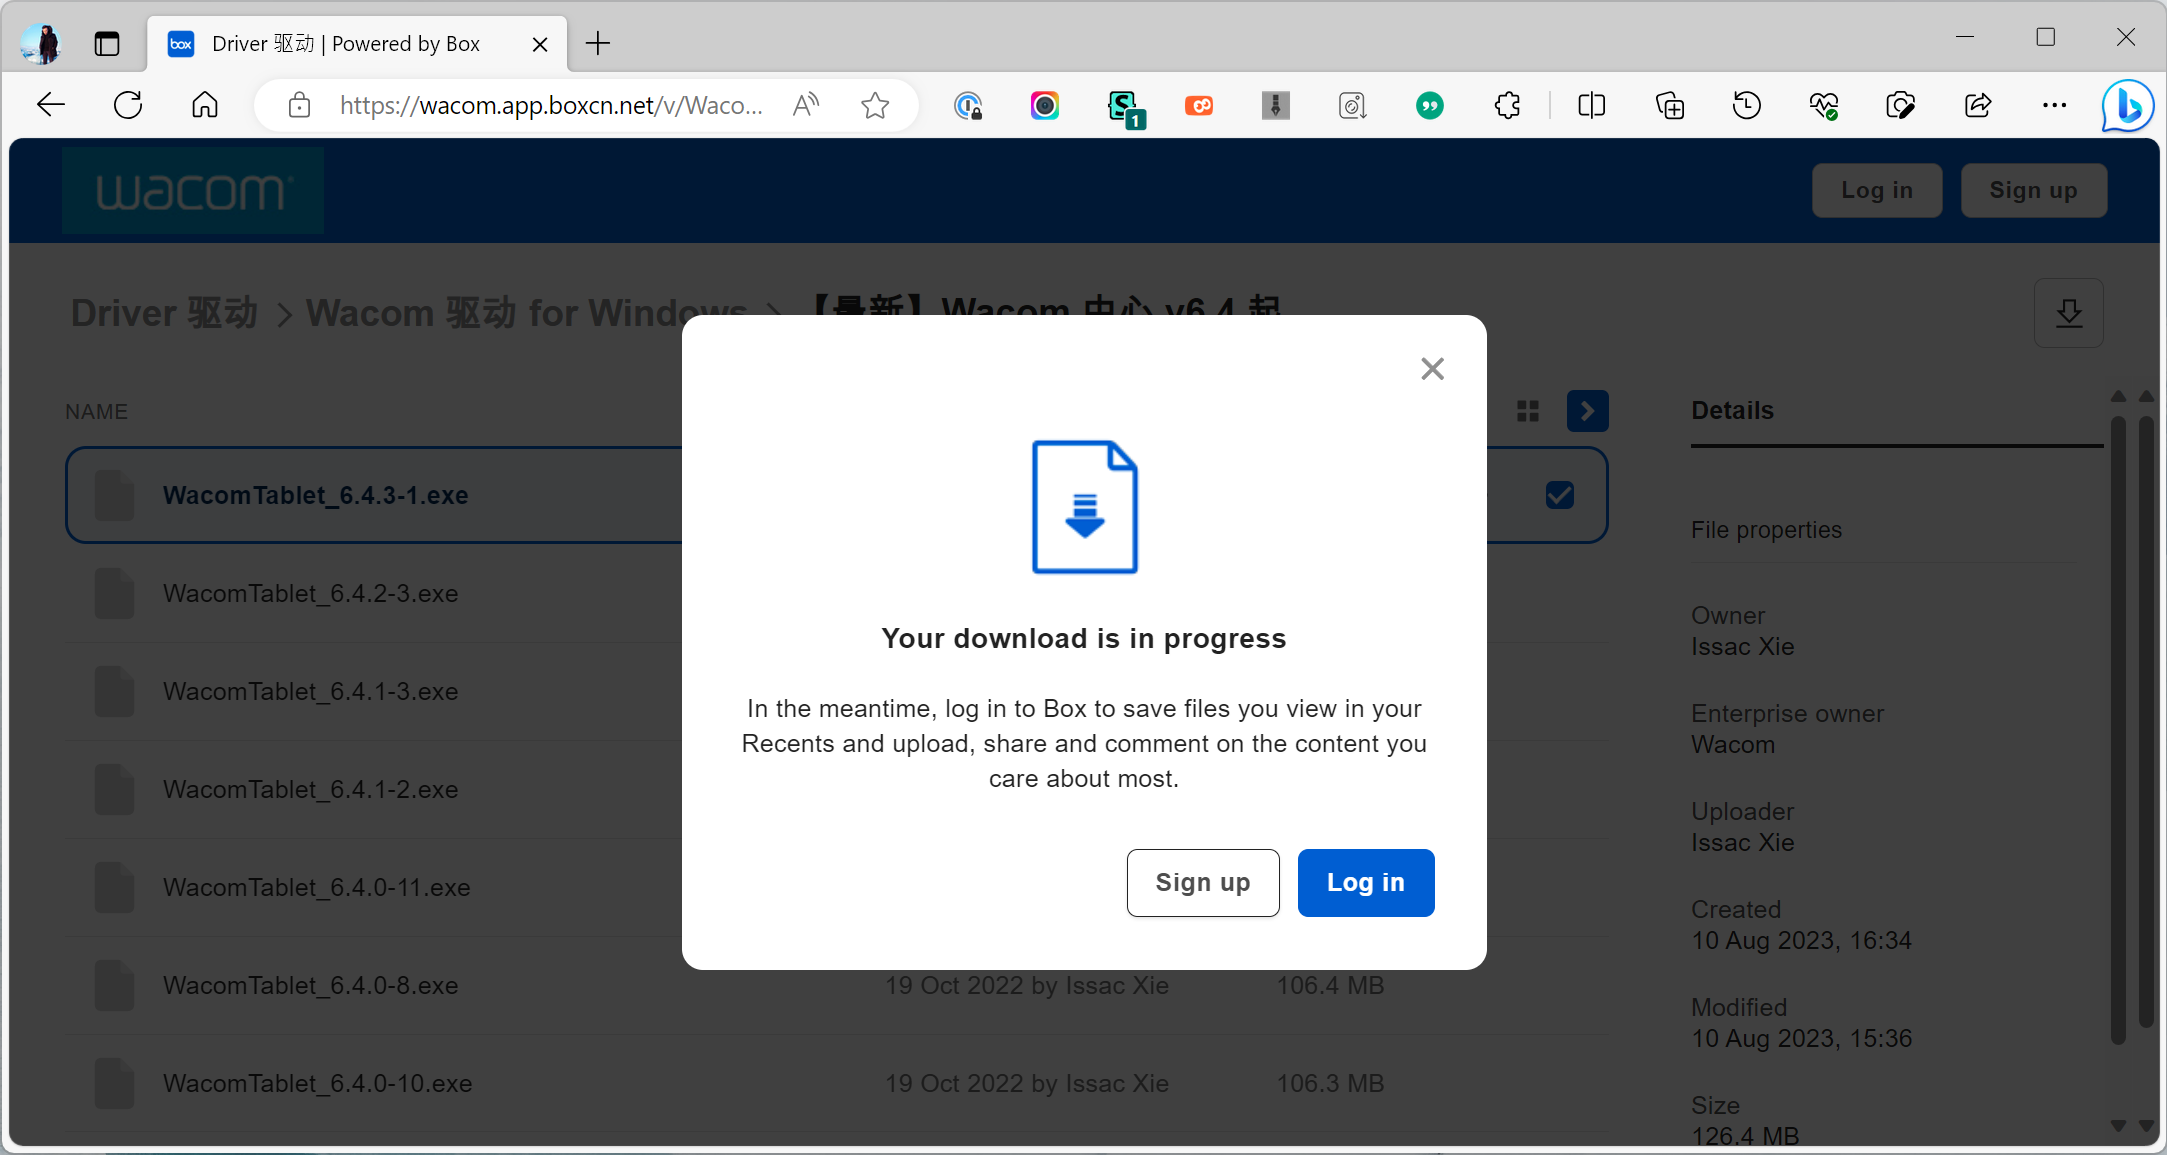Select WacomTablet_6.4.2-3.exe file
This screenshot has width=2167, height=1155.
(x=310, y=593)
